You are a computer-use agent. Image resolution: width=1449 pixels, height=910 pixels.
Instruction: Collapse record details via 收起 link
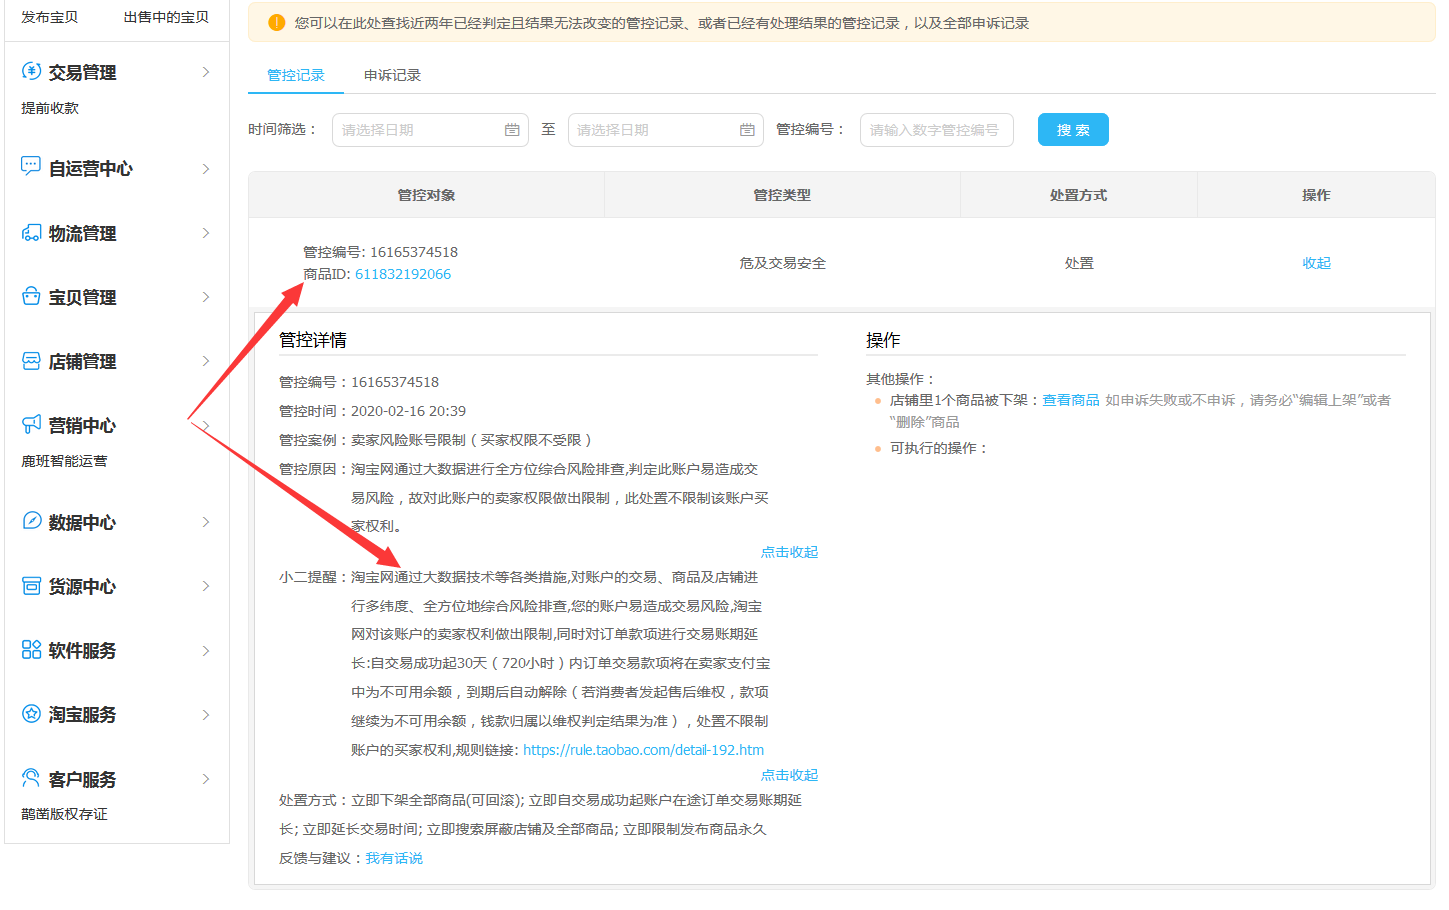[1316, 263]
